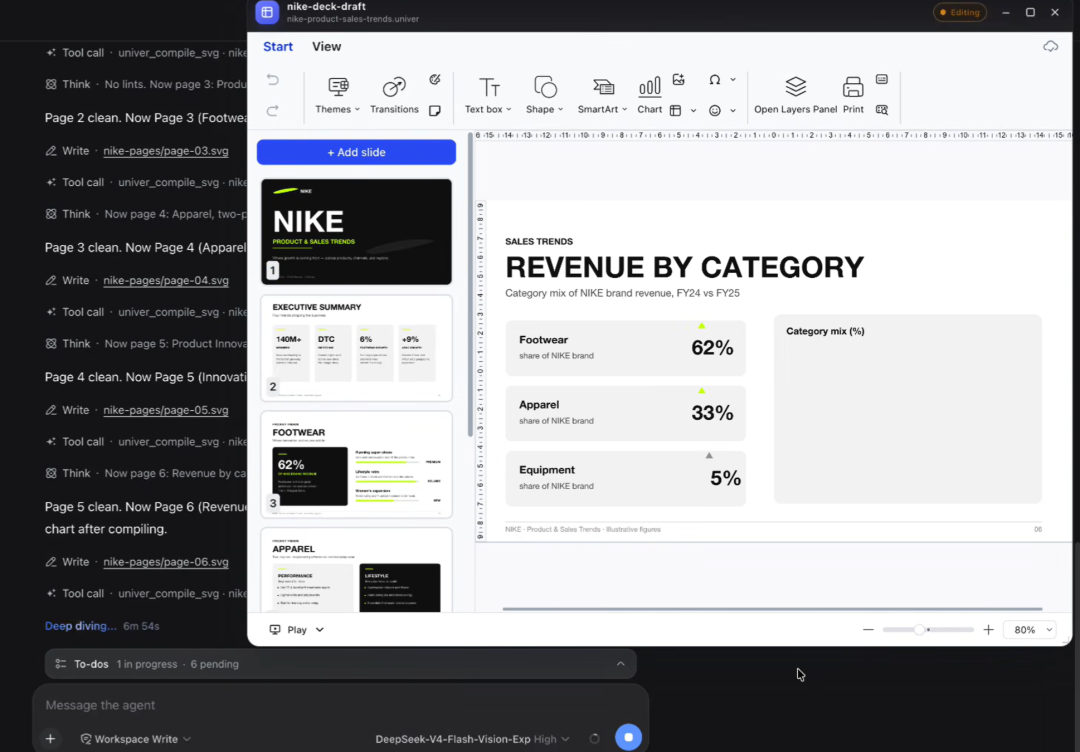
Task: Open the DeepSeek-V4-Flash-Vision-Exp model selector
Action: [472, 739]
